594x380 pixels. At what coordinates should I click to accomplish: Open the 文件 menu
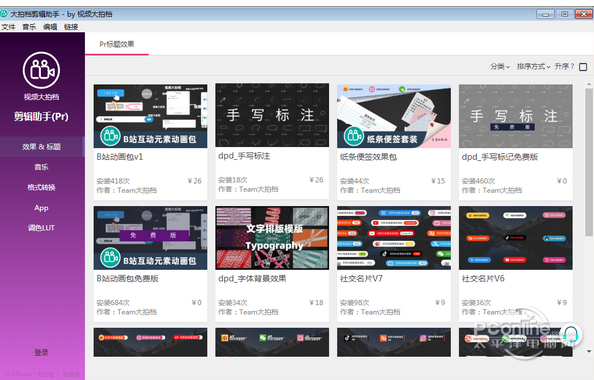[8, 27]
